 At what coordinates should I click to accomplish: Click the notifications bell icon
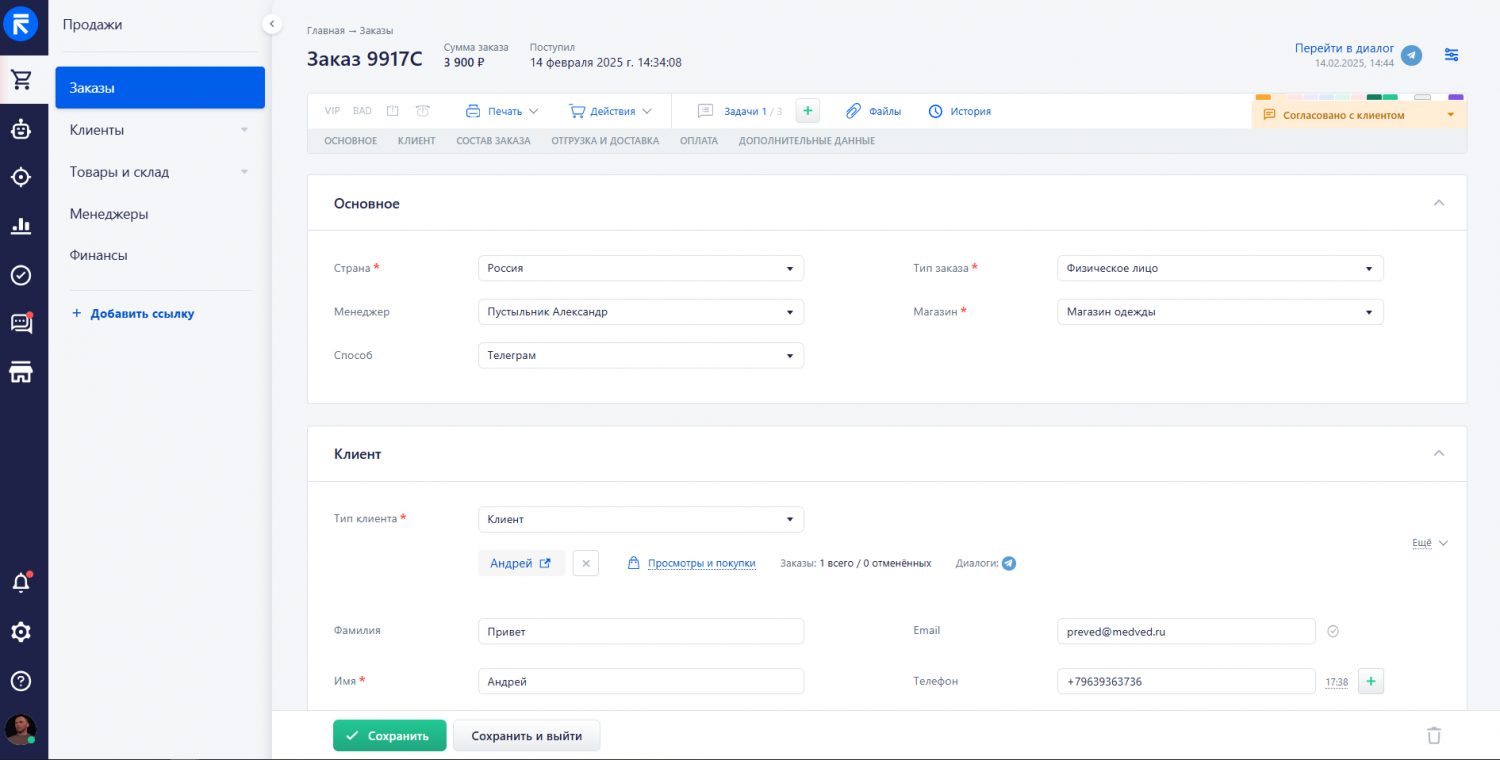[x=21, y=583]
